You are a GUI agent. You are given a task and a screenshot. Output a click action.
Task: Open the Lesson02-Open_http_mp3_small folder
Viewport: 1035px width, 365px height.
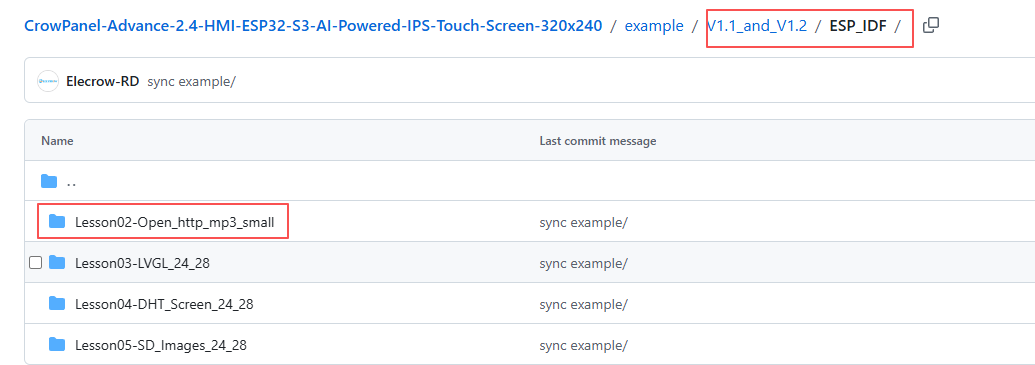click(174, 222)
